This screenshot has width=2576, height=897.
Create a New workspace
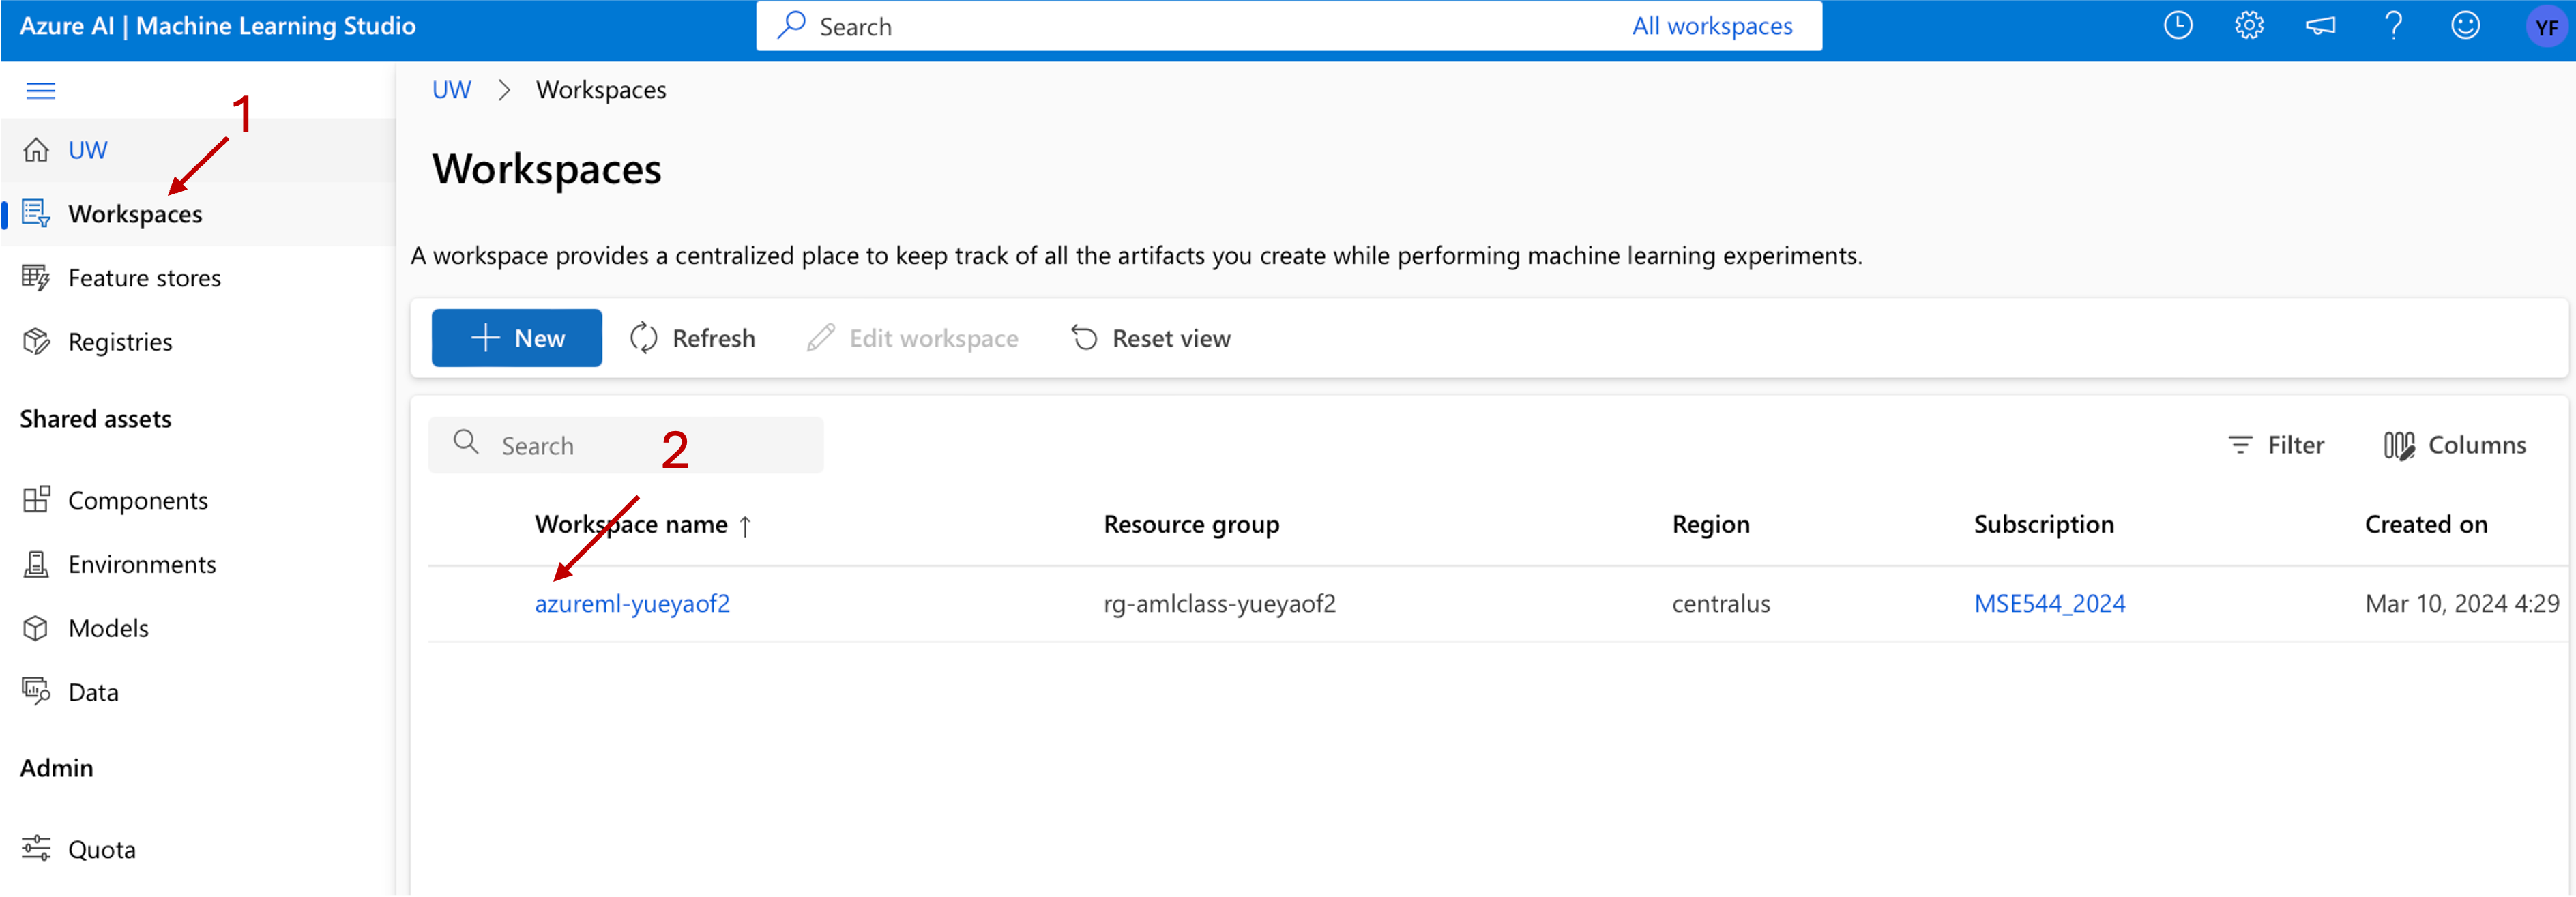coord(517,338)
